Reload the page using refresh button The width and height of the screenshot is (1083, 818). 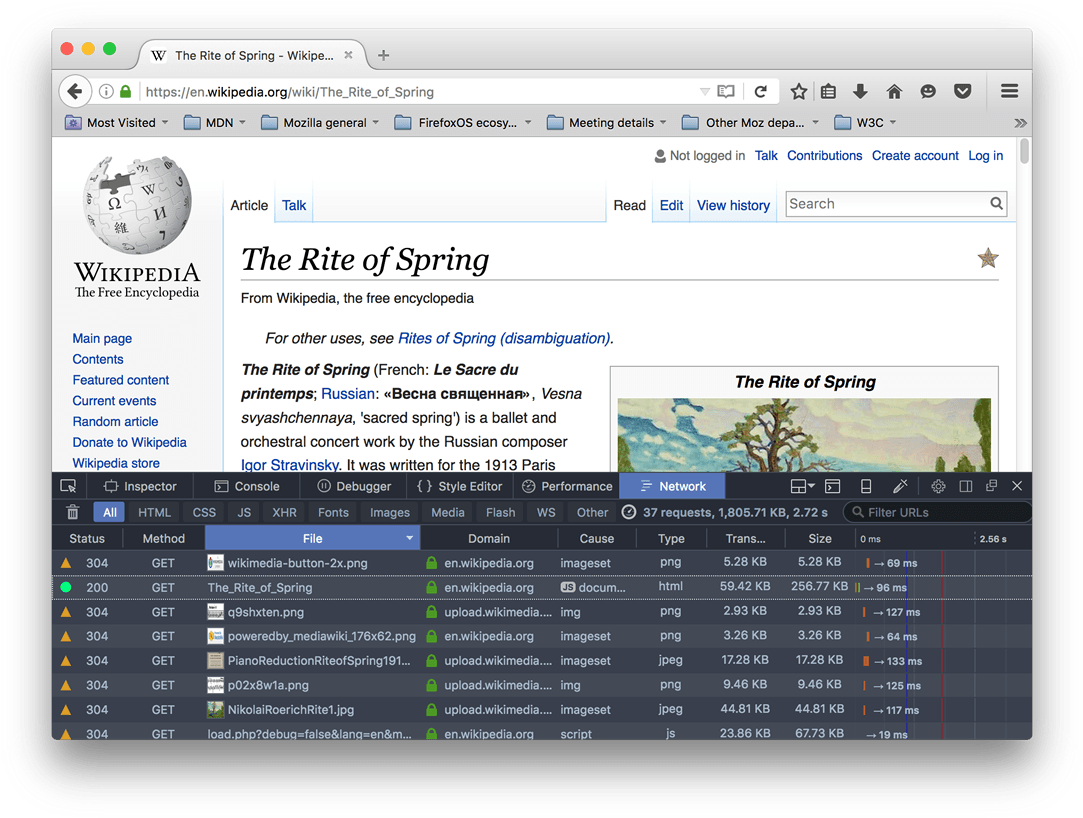click(x=760, y=91)
